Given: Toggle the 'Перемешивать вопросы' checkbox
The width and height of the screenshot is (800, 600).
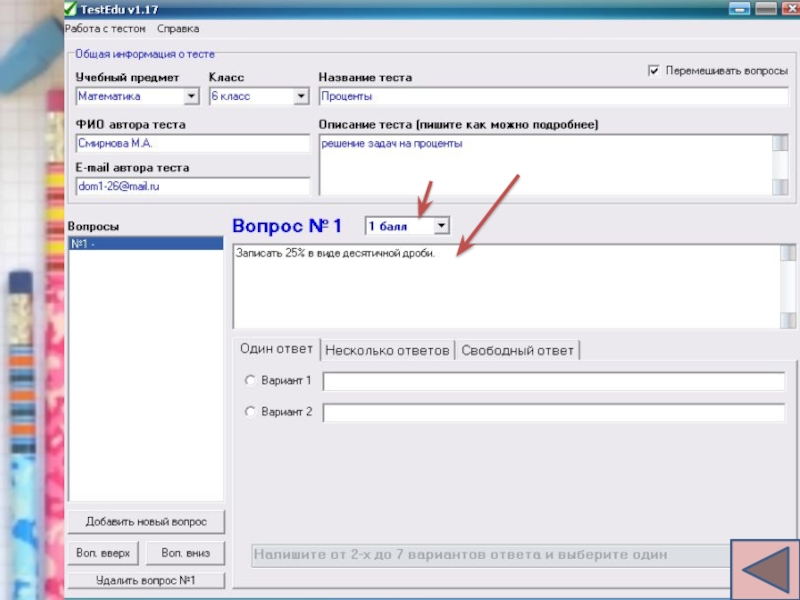Looking at the screenshot, I should point(654,70).
